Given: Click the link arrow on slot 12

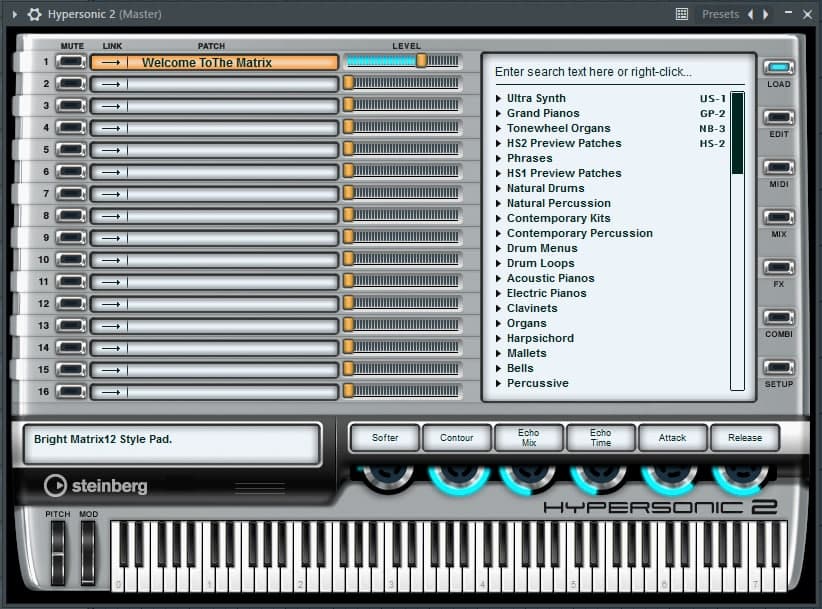Looking at the screenshot, I should click(x=110, y=304).
